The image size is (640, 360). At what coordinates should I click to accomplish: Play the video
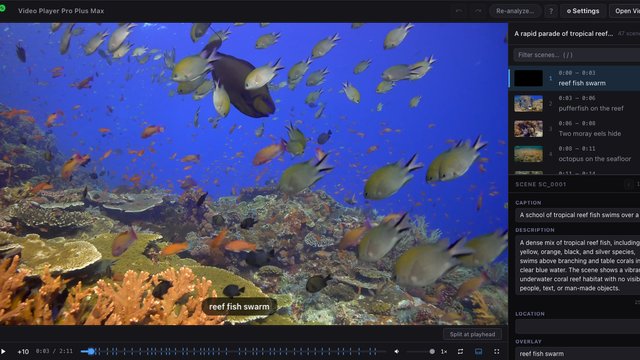pyautogui.click(x=3, y=351)
